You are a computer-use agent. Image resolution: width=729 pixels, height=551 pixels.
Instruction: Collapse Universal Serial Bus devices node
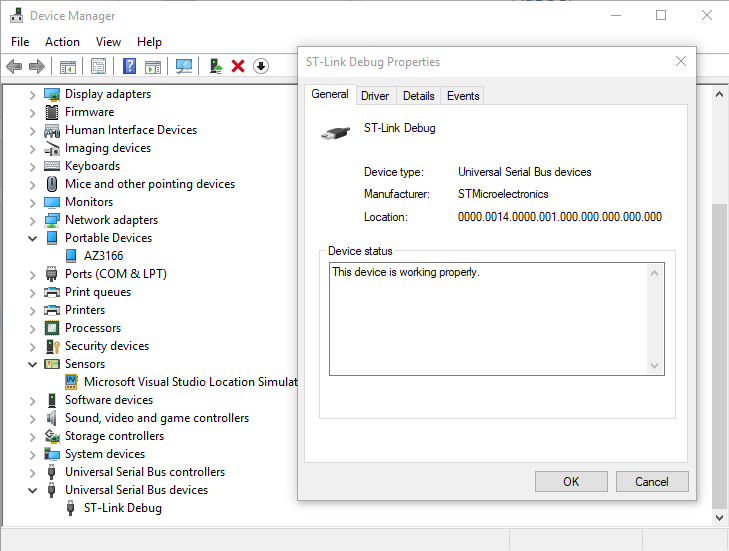pyautogui.click(x=33, y=490)
